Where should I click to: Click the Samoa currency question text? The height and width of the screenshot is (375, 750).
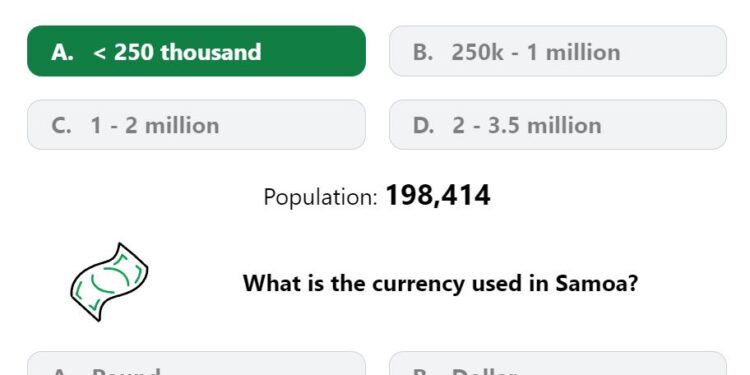[441, 283]
